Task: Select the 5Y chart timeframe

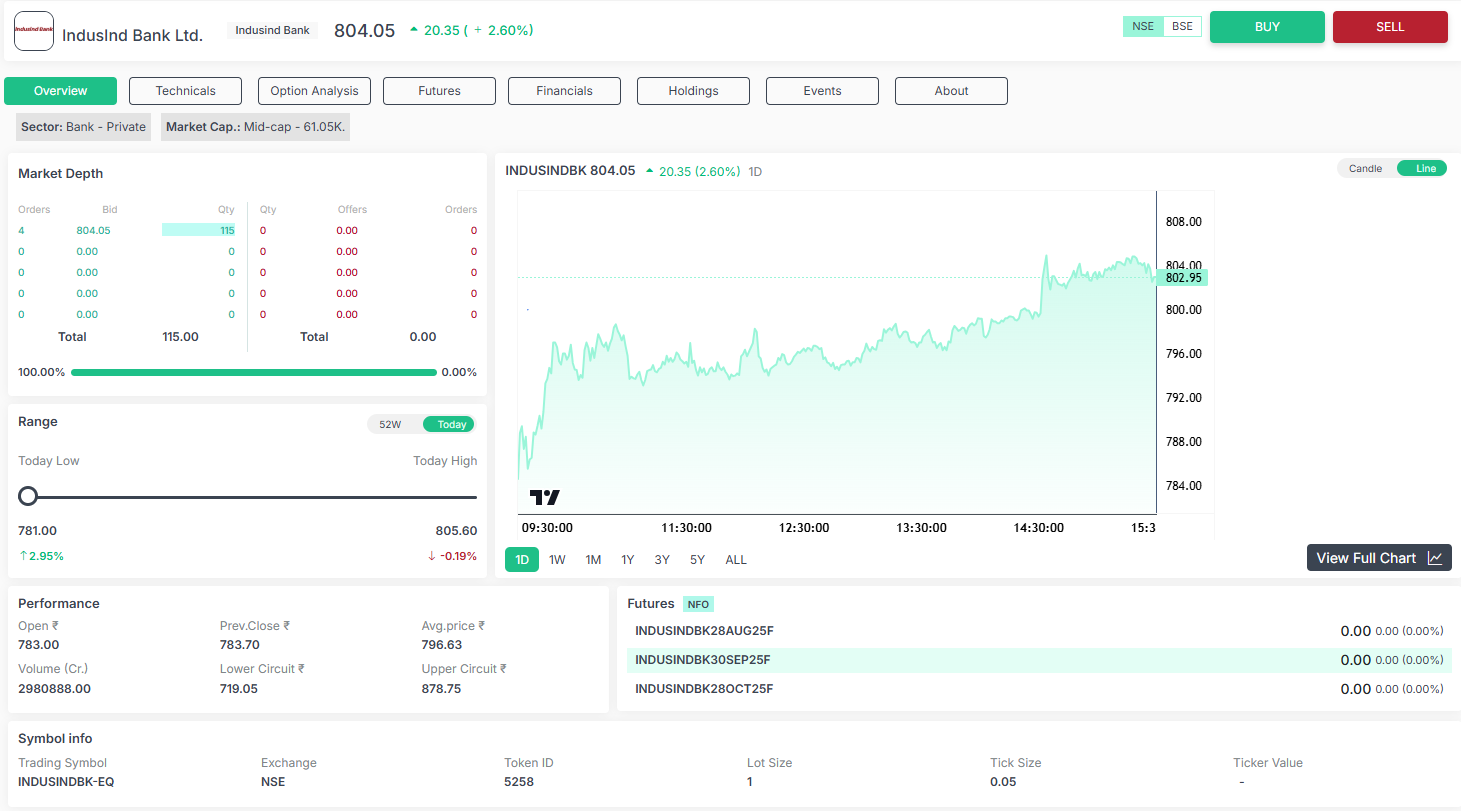Action: [697, 560]
